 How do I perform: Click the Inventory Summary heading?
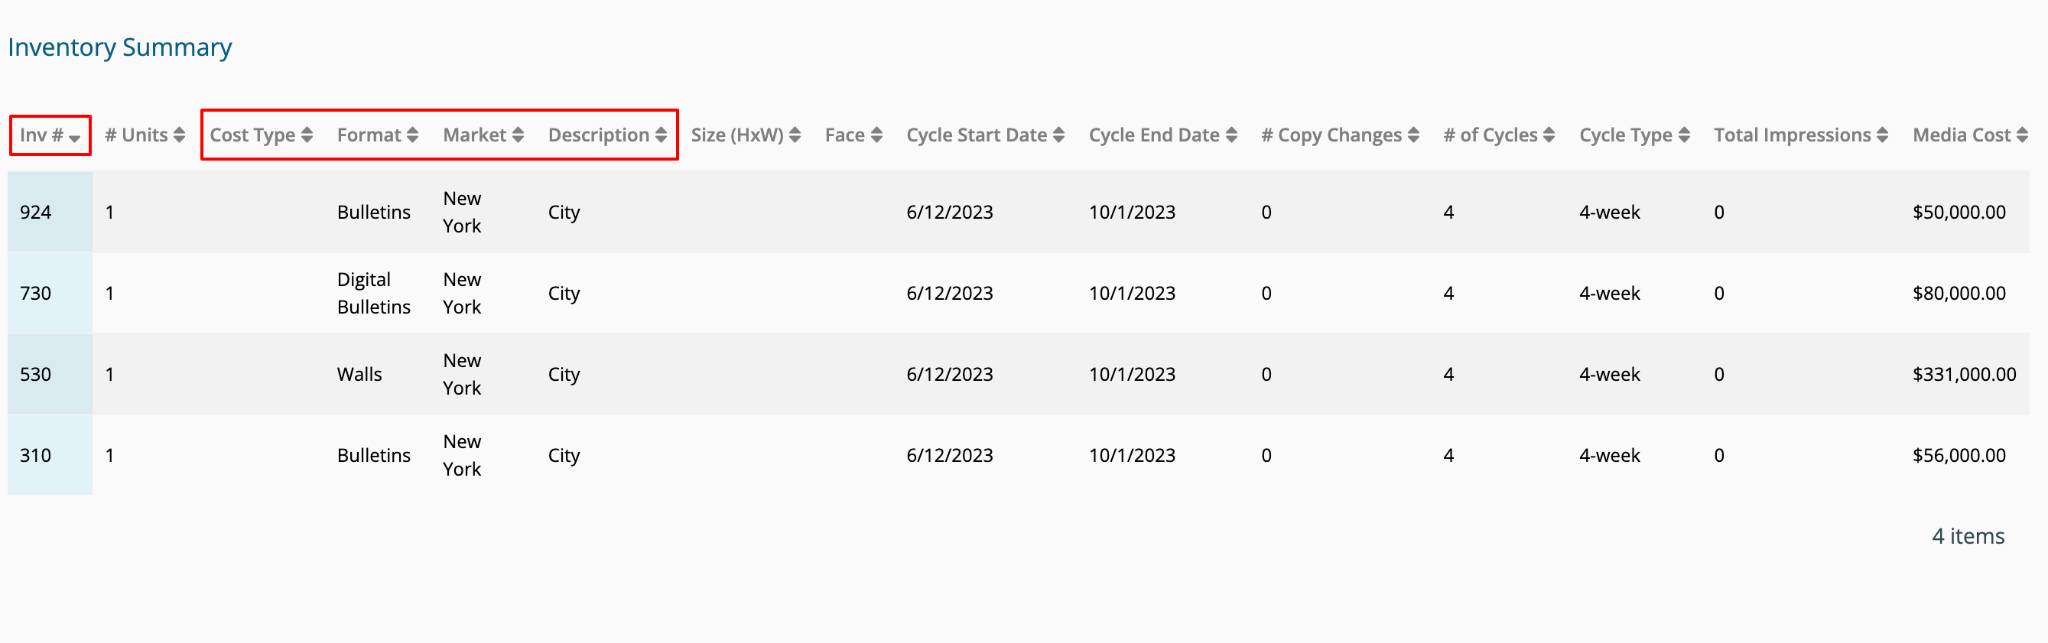coord(120,47)
